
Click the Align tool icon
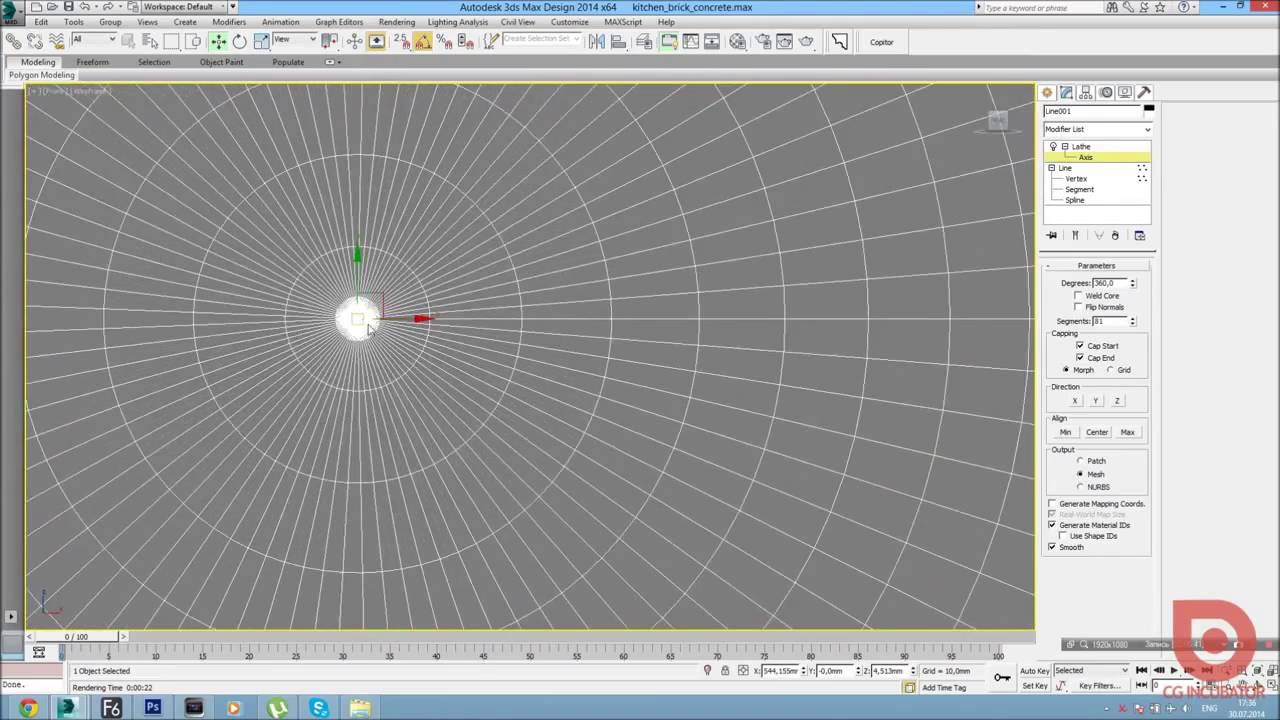(x=618, y=41)
